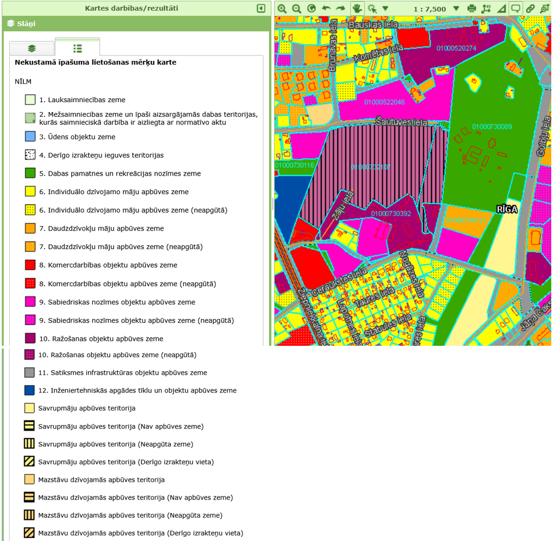Open the selection tool dropdown arrow
The height and width of the screenshot is (541, 554).
[385, 8]
